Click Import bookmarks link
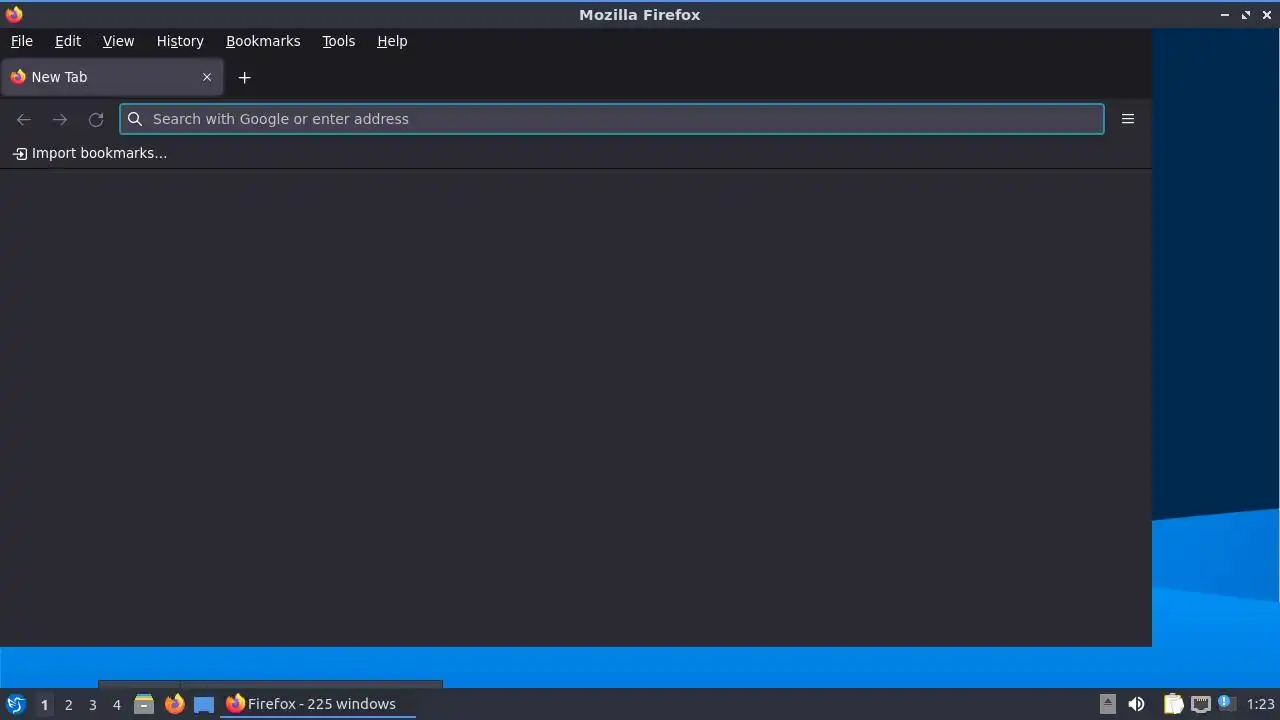Screen dimensions: 1280x720 coord(90,153)
